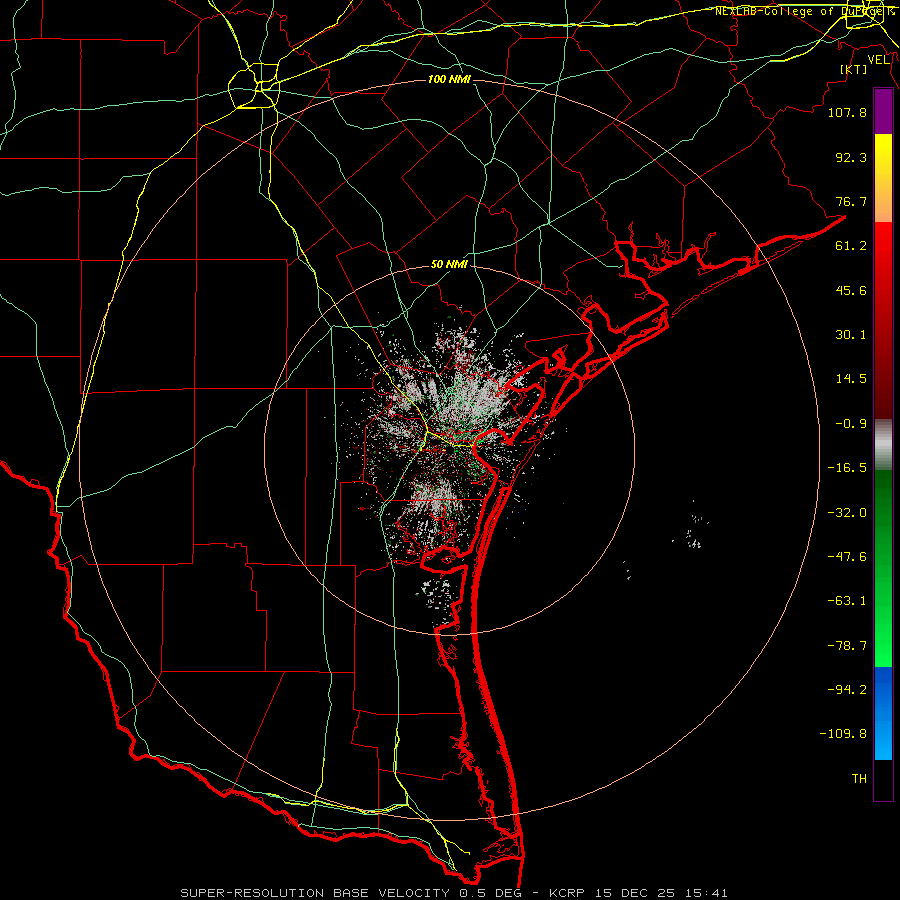Click the 61.2 velocity scale value
This screenshot has width=900, height=900.
851,246
